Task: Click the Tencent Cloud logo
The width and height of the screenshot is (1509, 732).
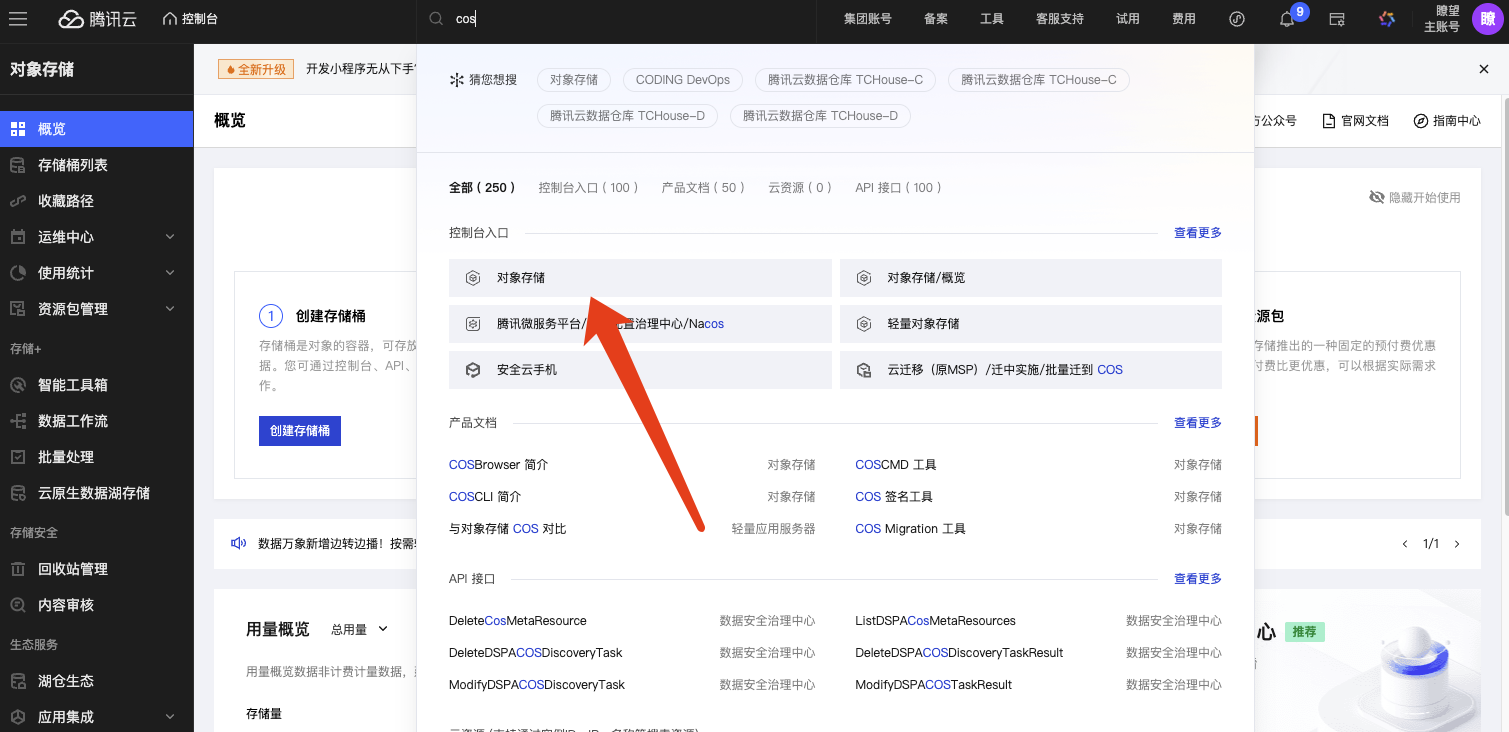Action: click(97, 19)
